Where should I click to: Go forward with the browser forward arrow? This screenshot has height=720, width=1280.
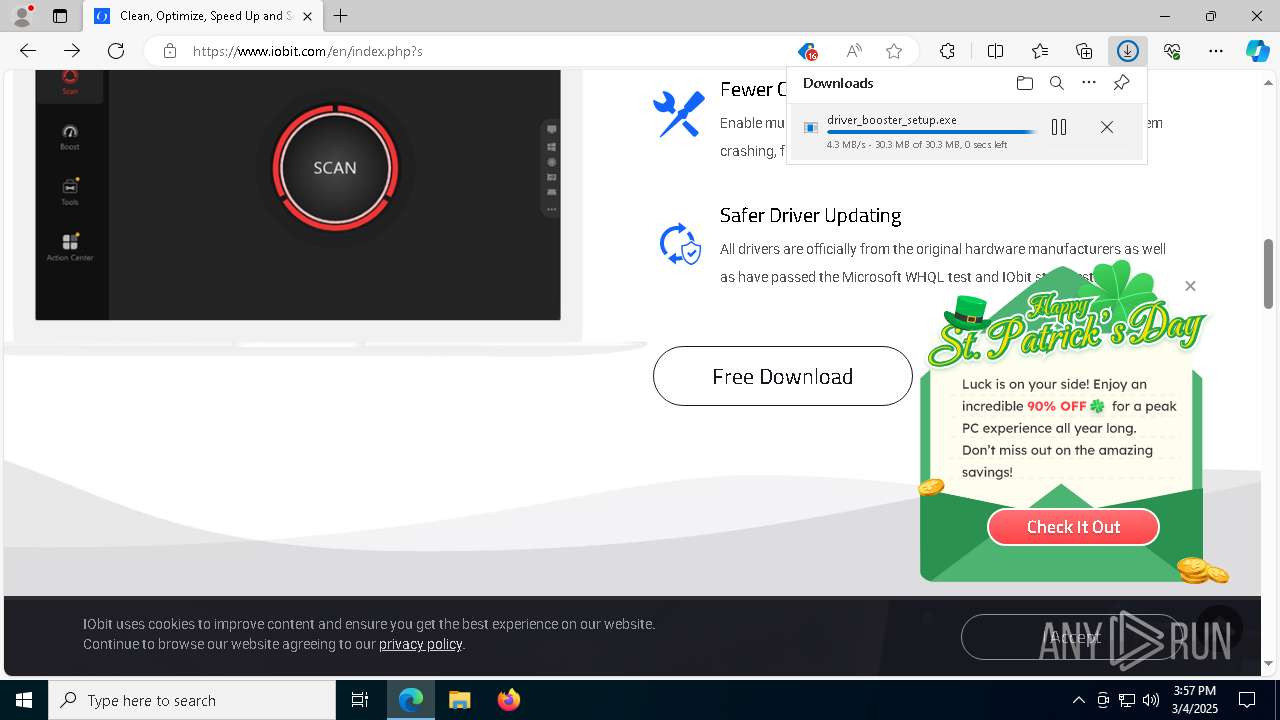click(x=72, y=51)
